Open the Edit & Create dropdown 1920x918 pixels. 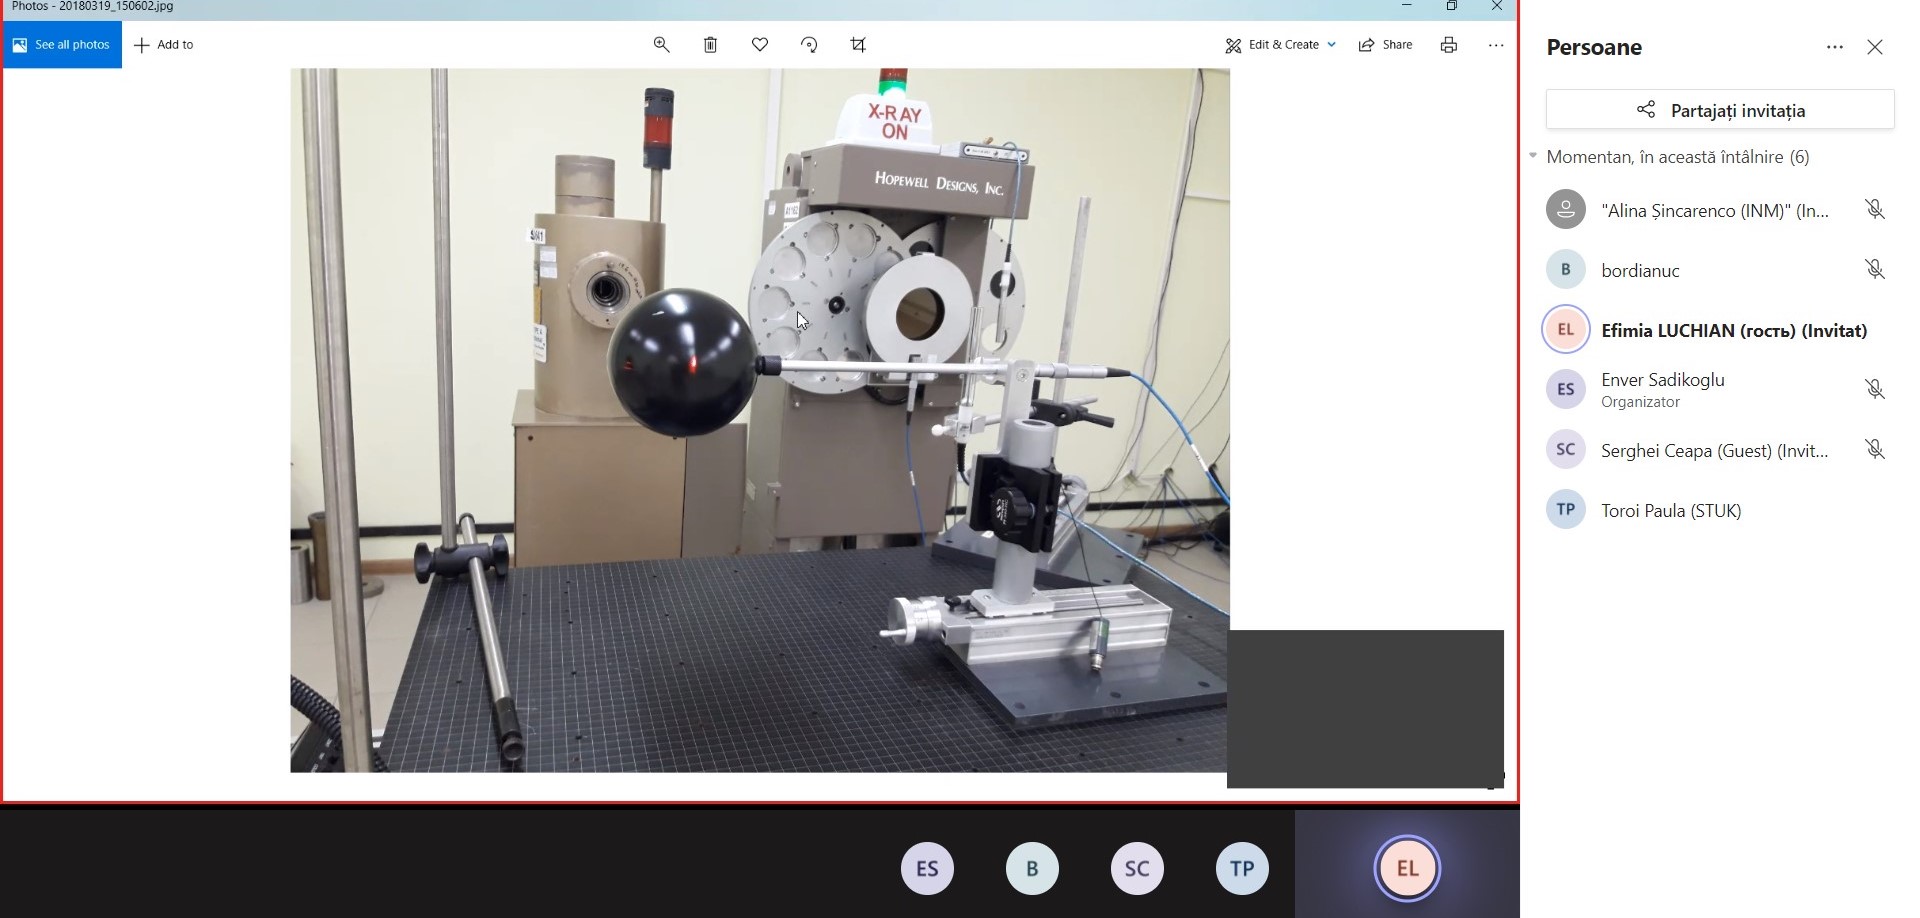[x=1281, y=45]
